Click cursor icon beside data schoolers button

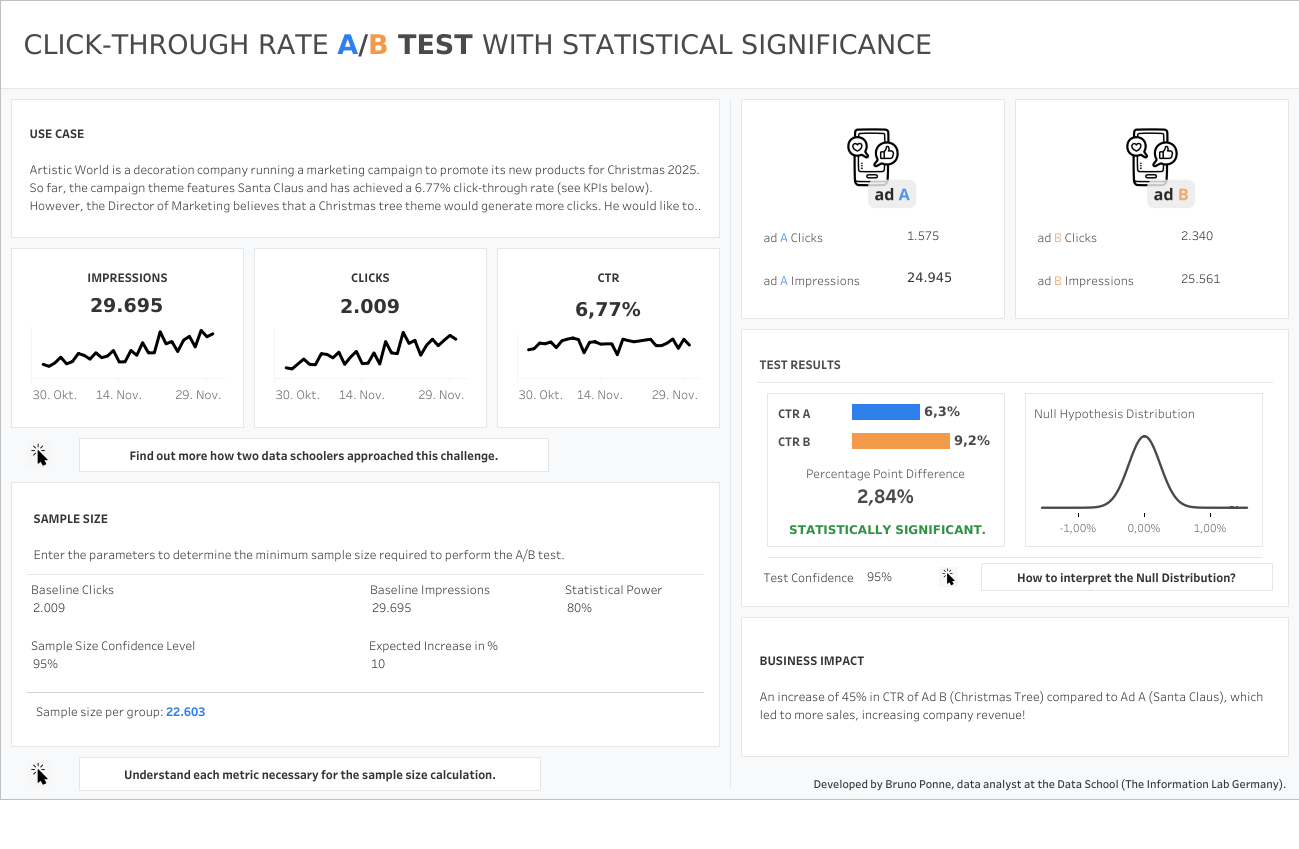(x=40, y=455)
